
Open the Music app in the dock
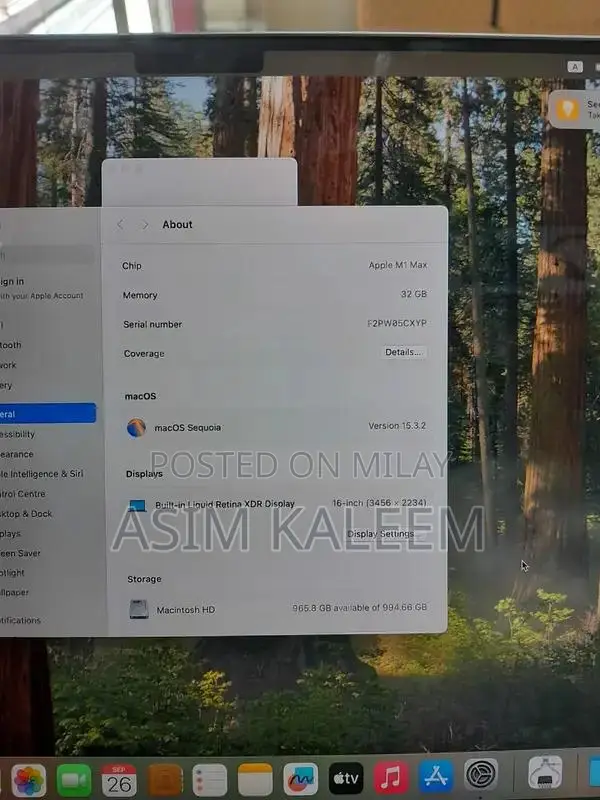pos(391,777)
